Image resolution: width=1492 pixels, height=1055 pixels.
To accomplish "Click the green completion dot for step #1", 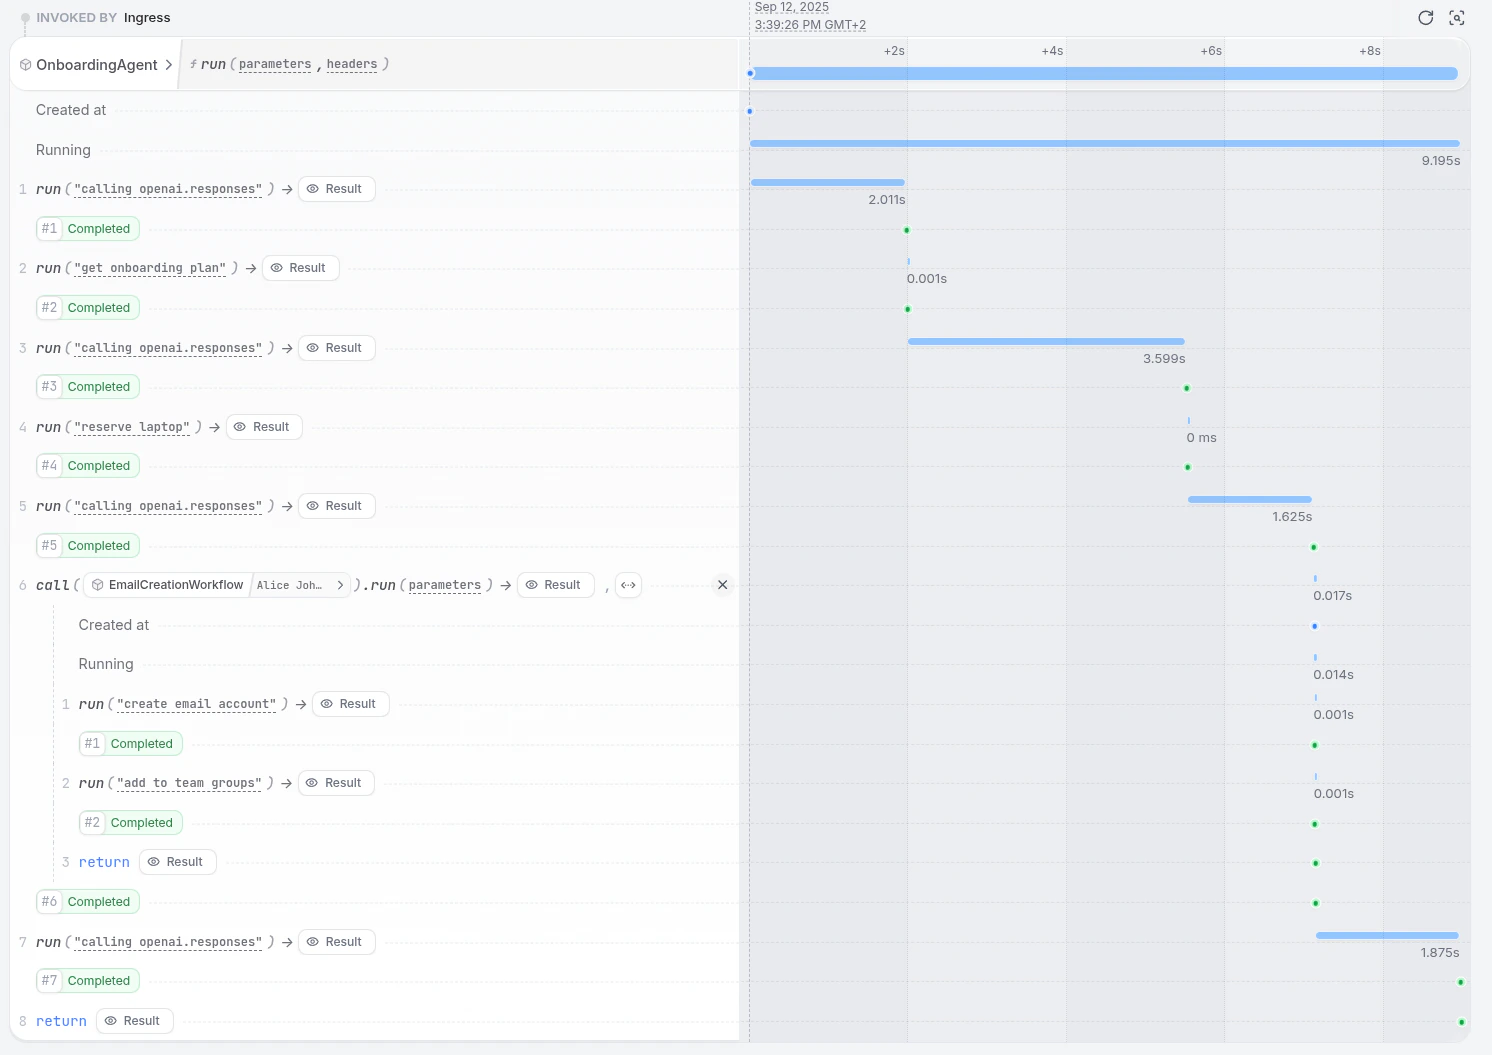I will 907,230.
